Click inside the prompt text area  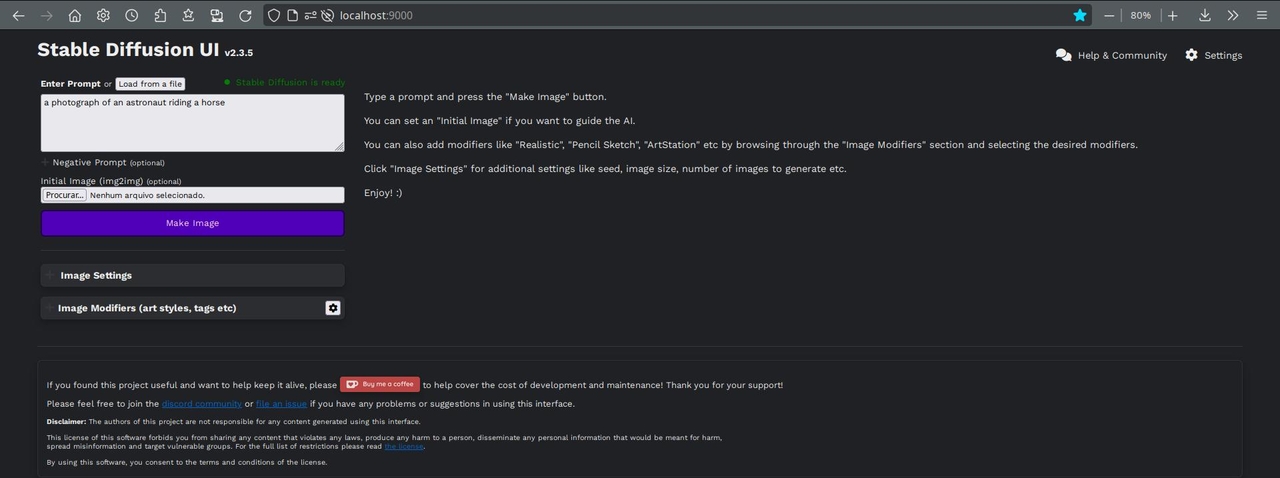pos(192,123)
